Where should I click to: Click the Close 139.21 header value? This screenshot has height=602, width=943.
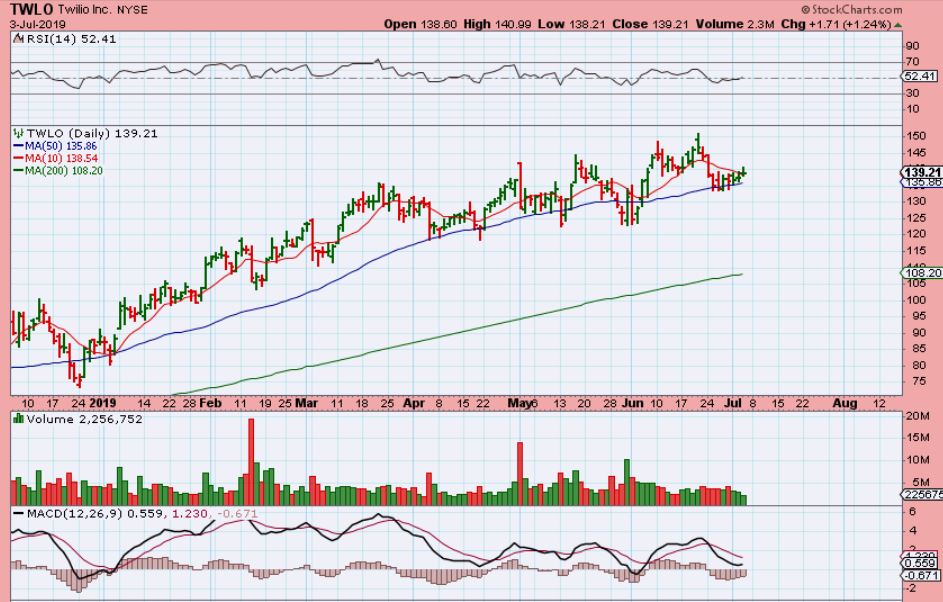tap(650, 25)
